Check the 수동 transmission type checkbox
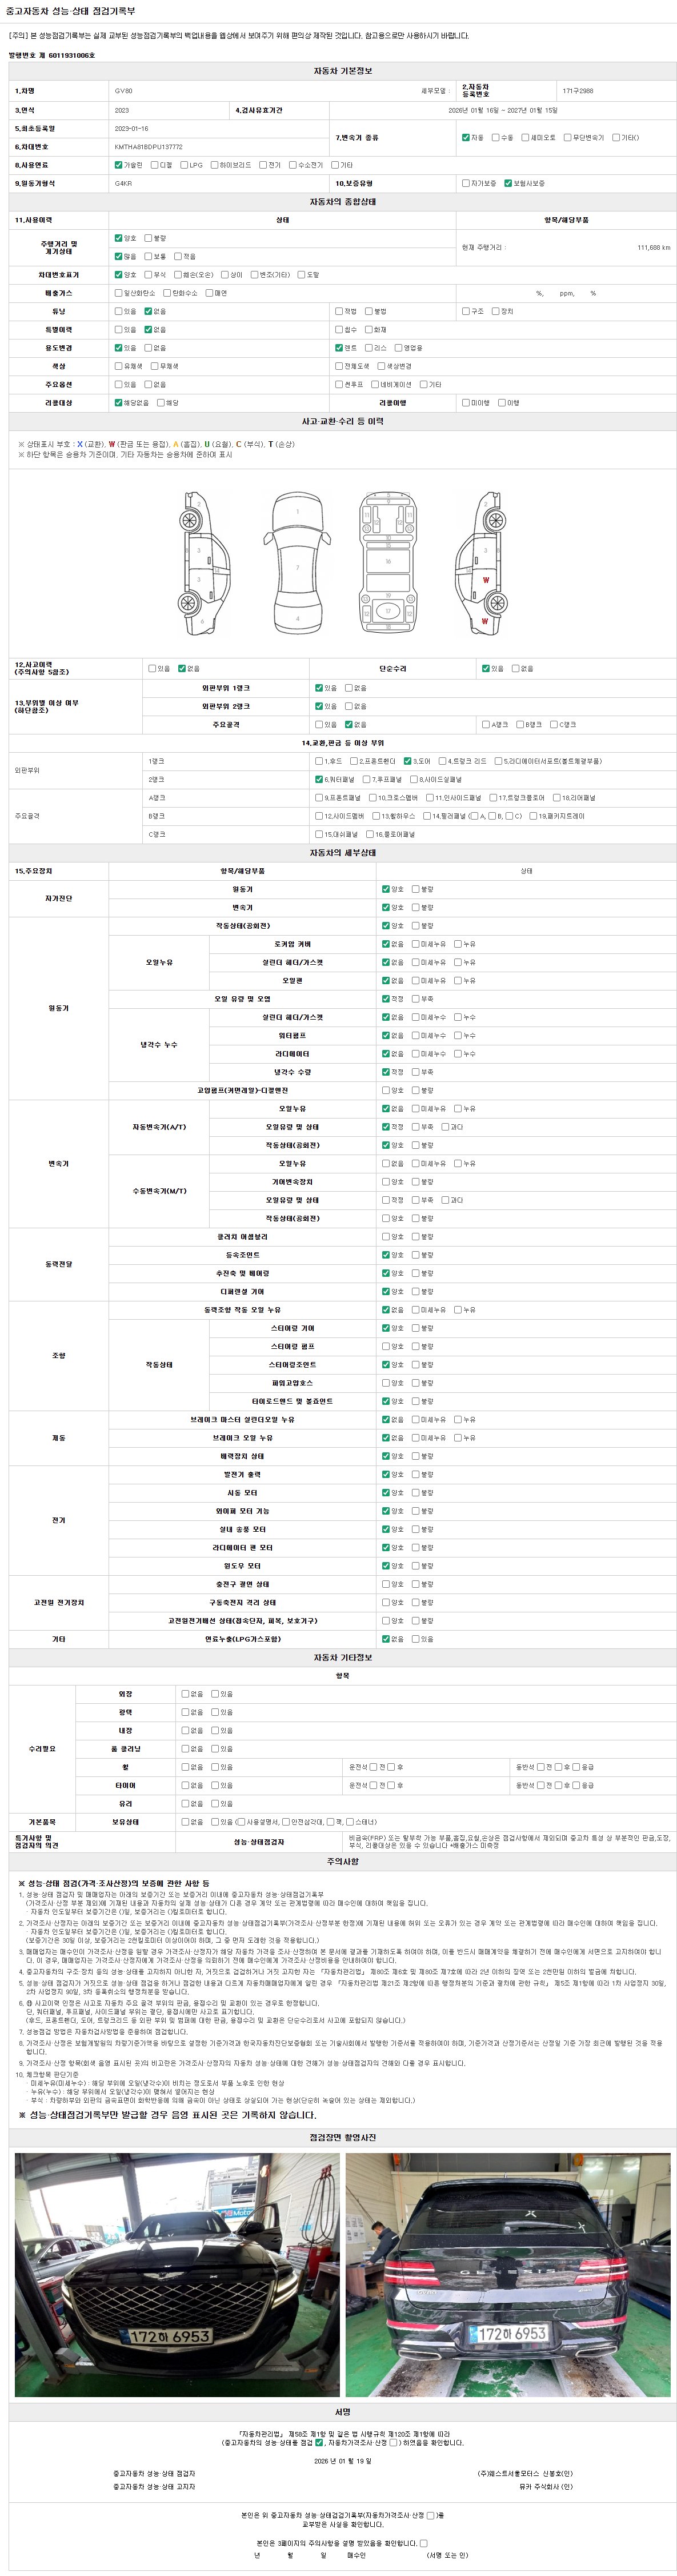The width and height of the screenshot is (677, 2576). pos(495,137)
